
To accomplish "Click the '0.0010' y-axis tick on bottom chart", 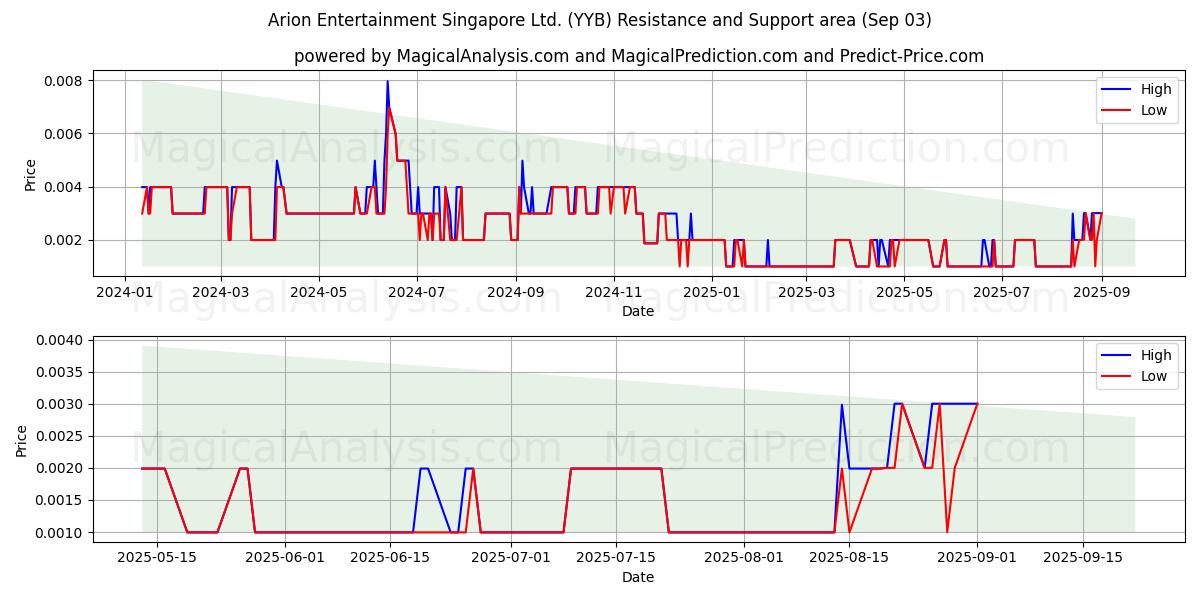I will tap(61, 532).
